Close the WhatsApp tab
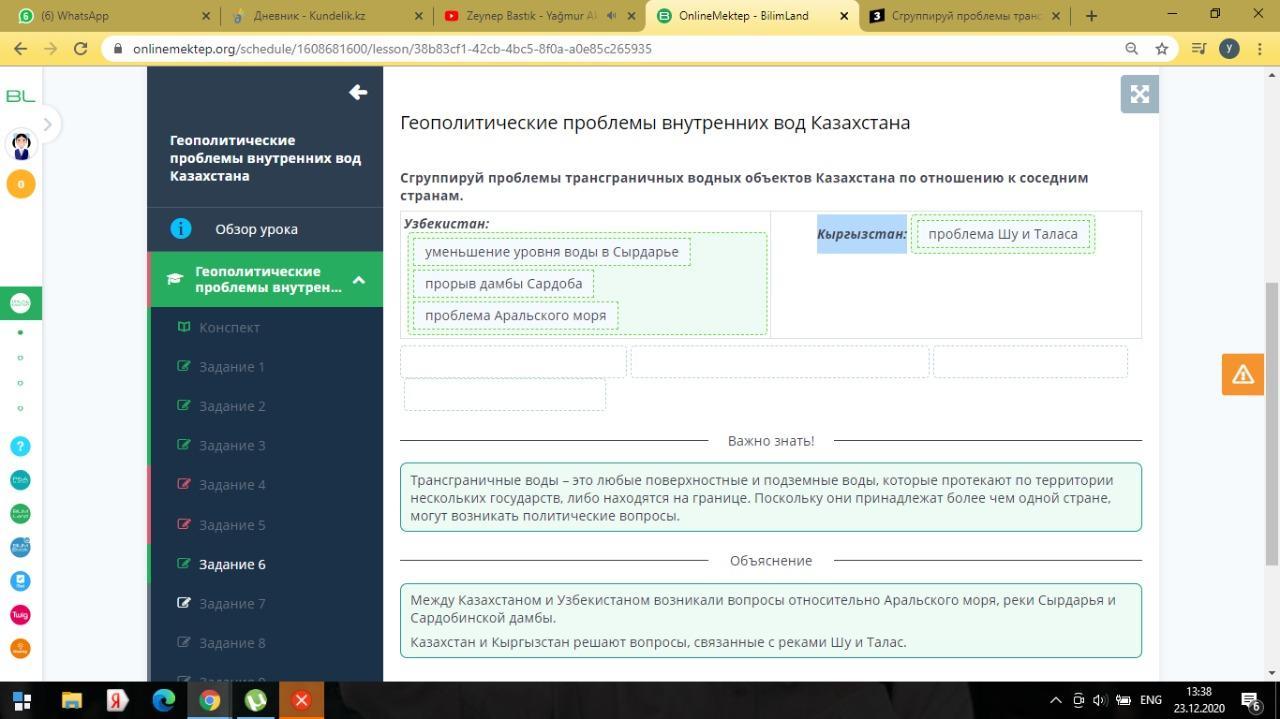Image resolution: width=1280 pixels, height=719 pixels. pyautogui.click(x=206, y=16)
